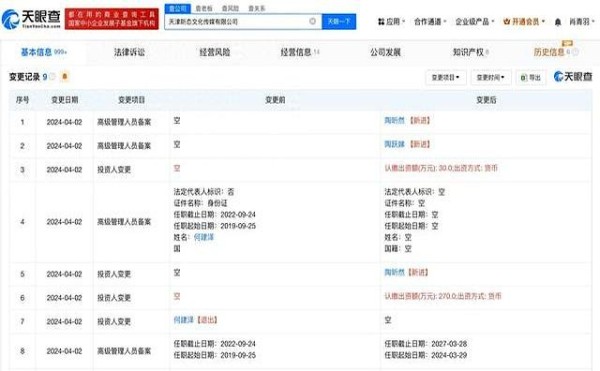Click the red promotional banner beside the logo

[x=112, y=19]
